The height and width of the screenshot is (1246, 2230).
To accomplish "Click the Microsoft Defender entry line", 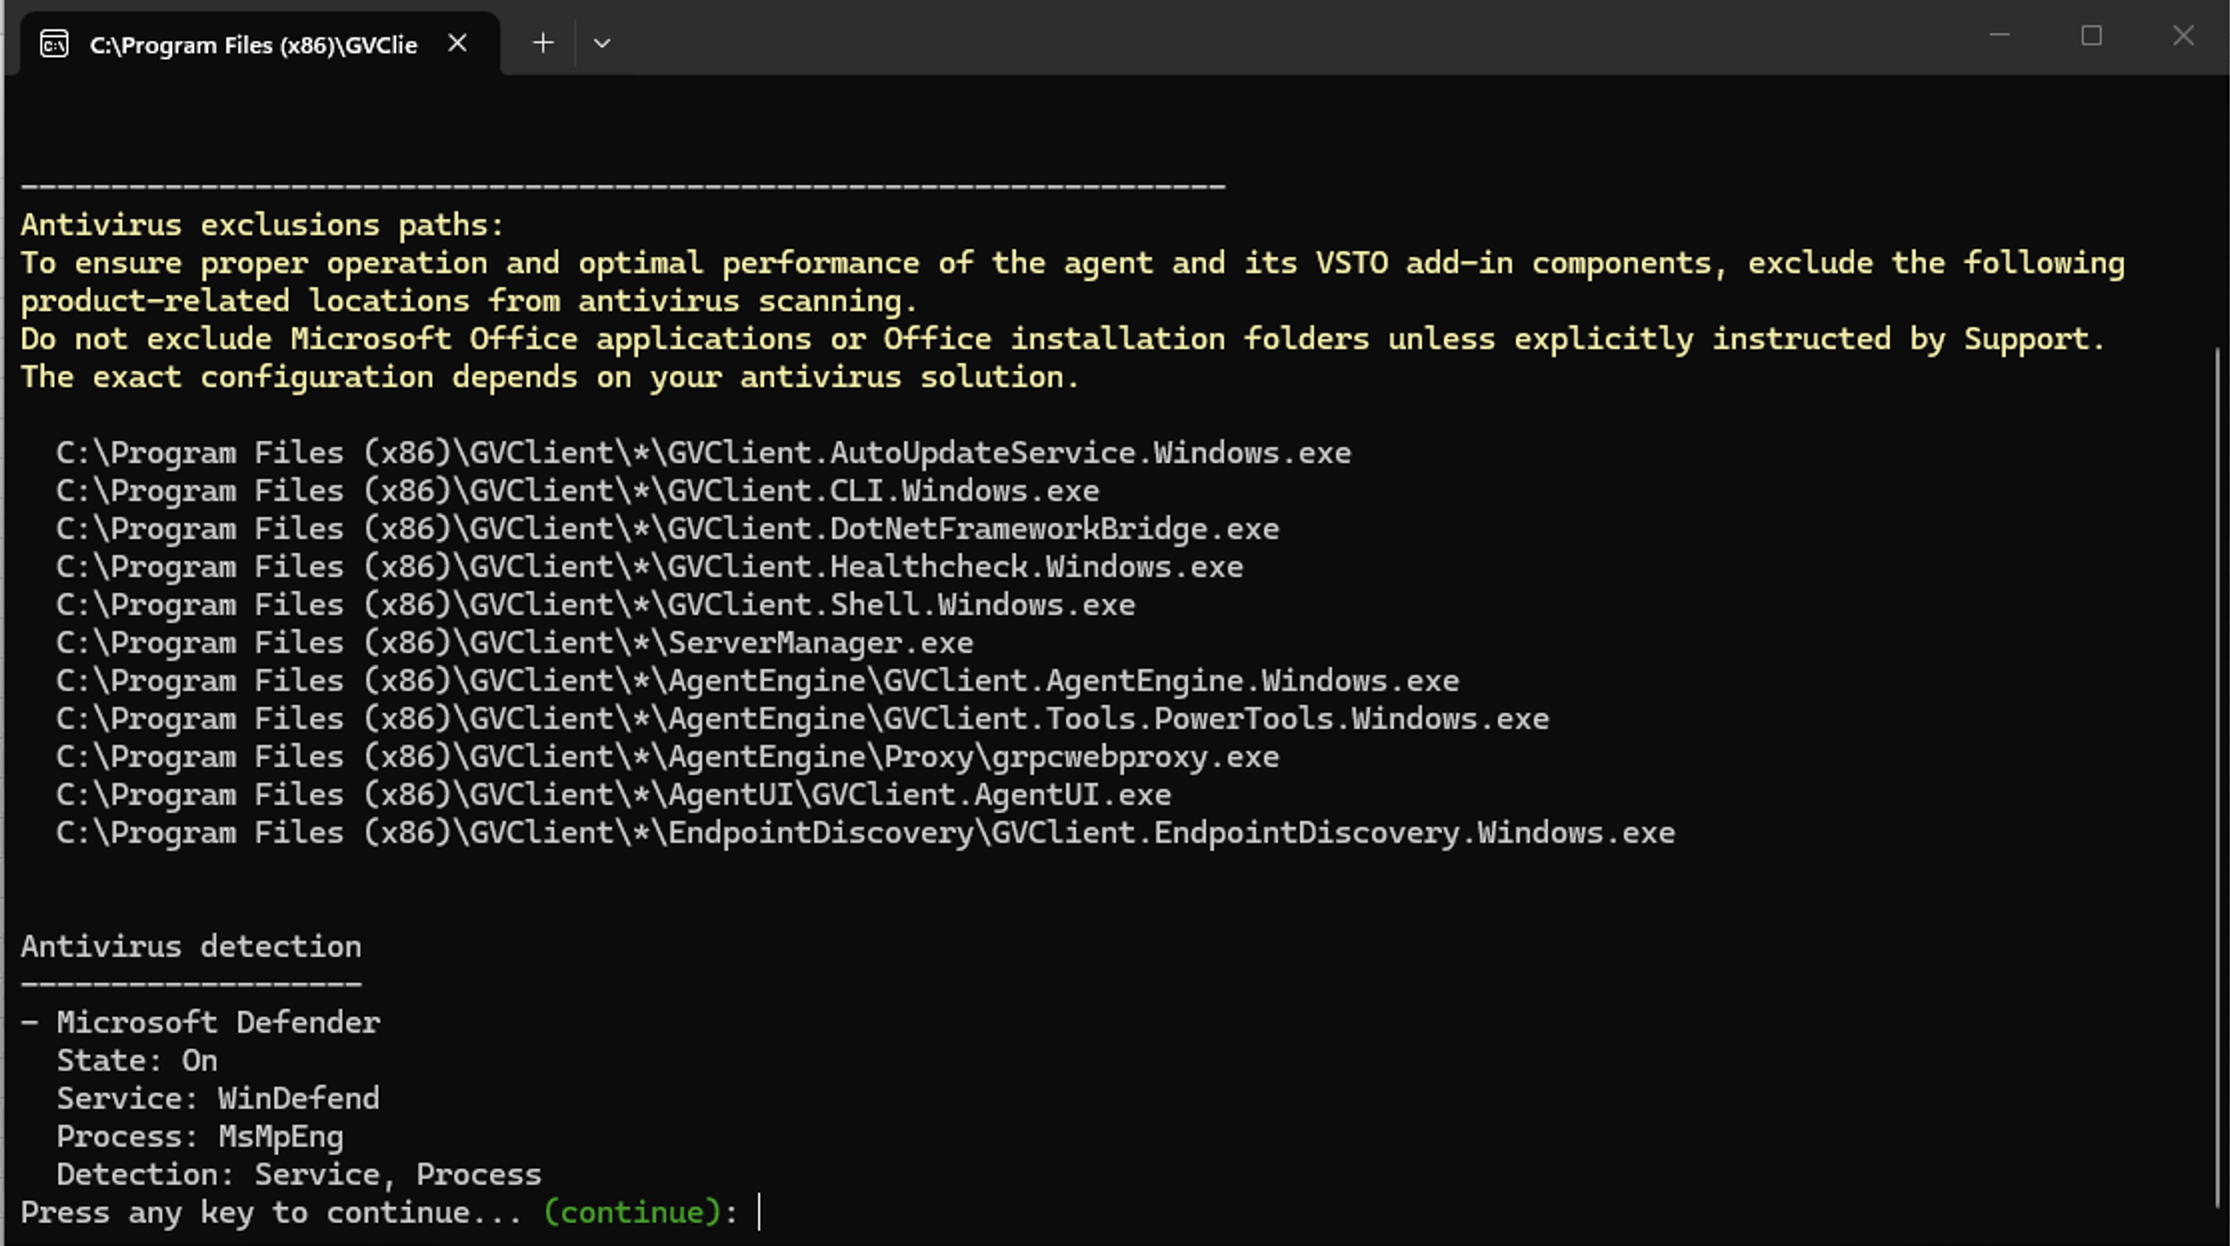I will pos(217,1022).
